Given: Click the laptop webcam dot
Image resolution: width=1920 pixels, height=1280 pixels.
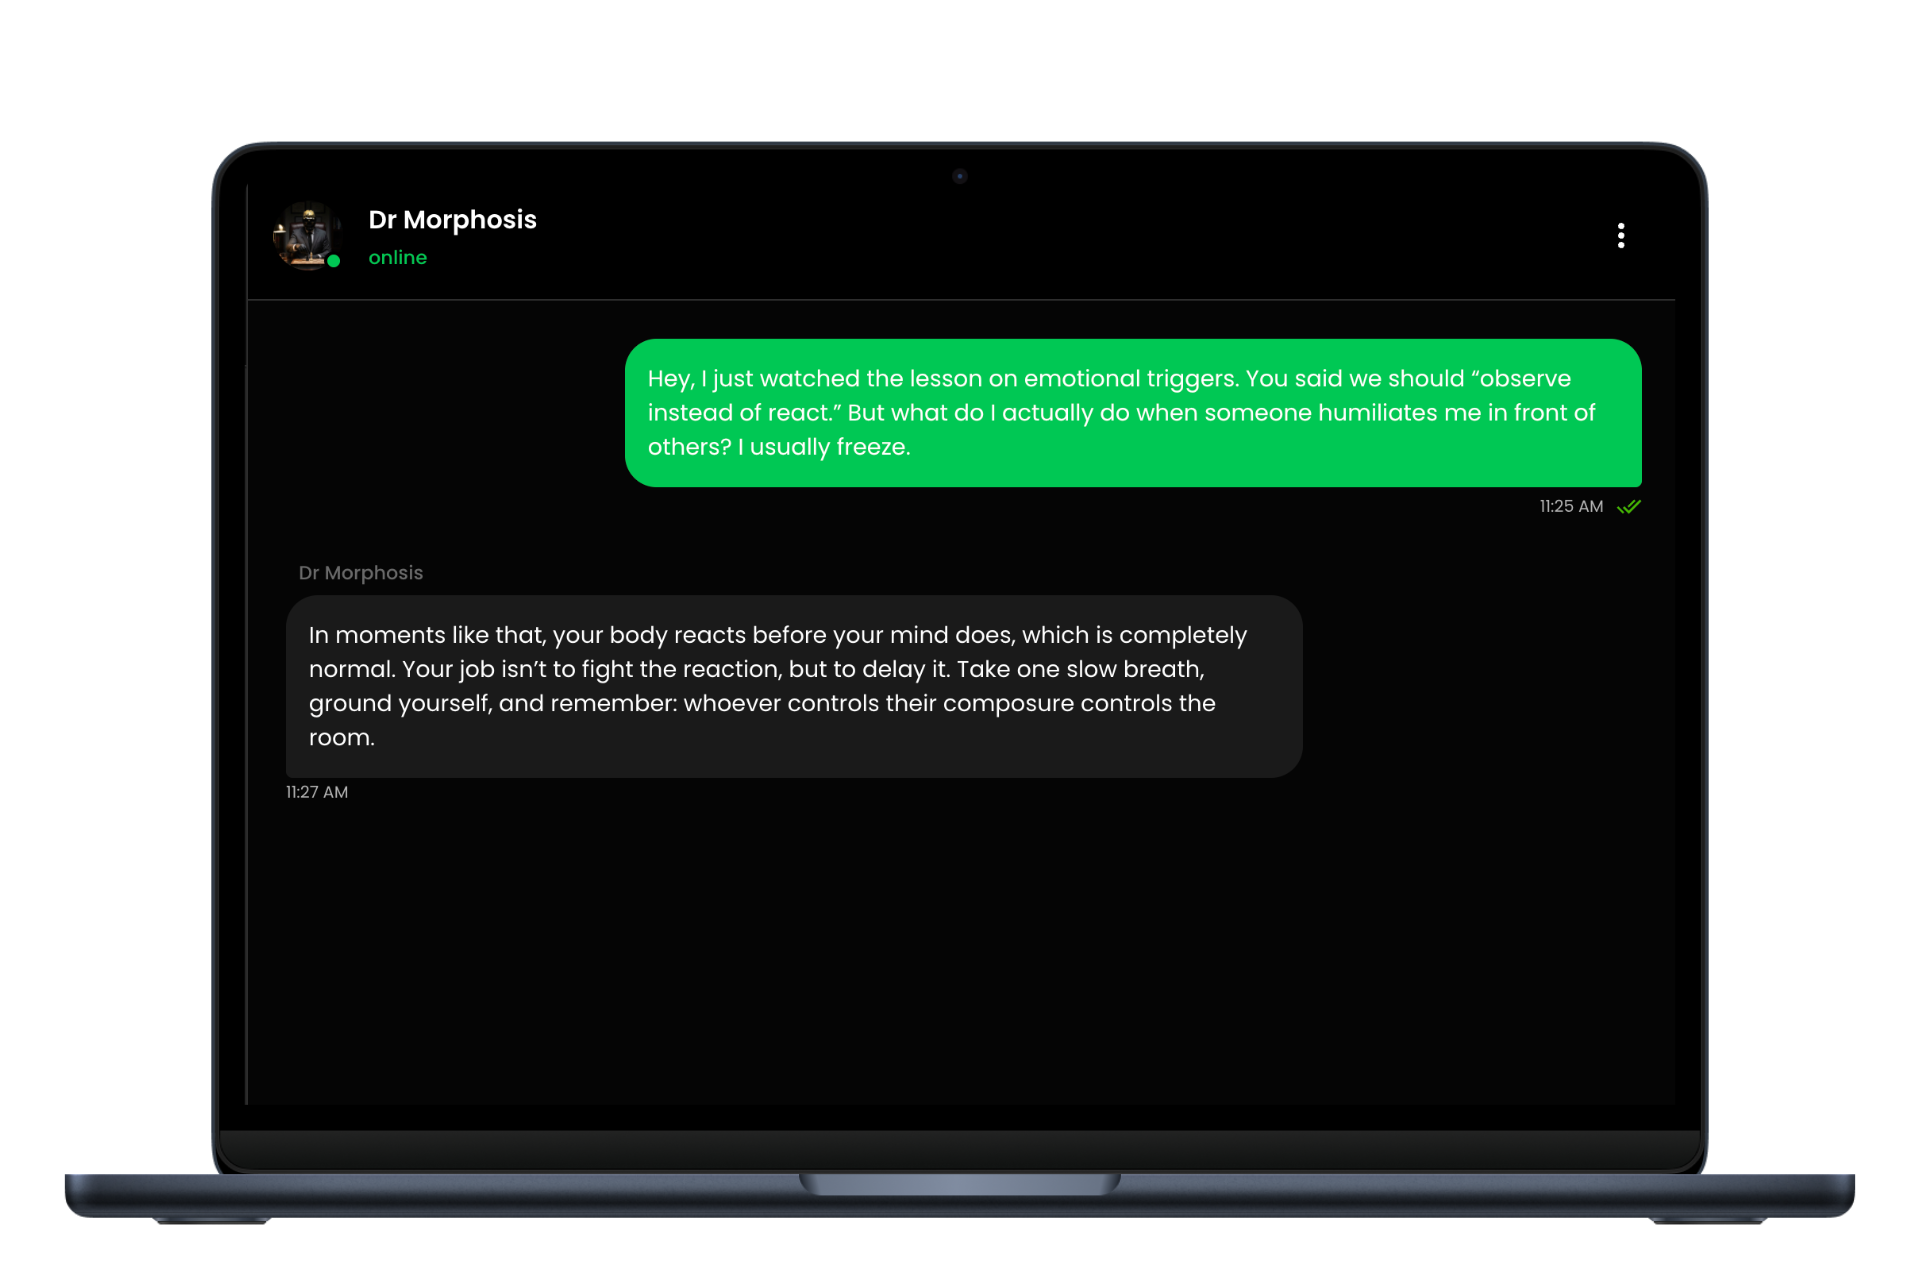Looking at the screenshot, I should [x=960, y=177].
